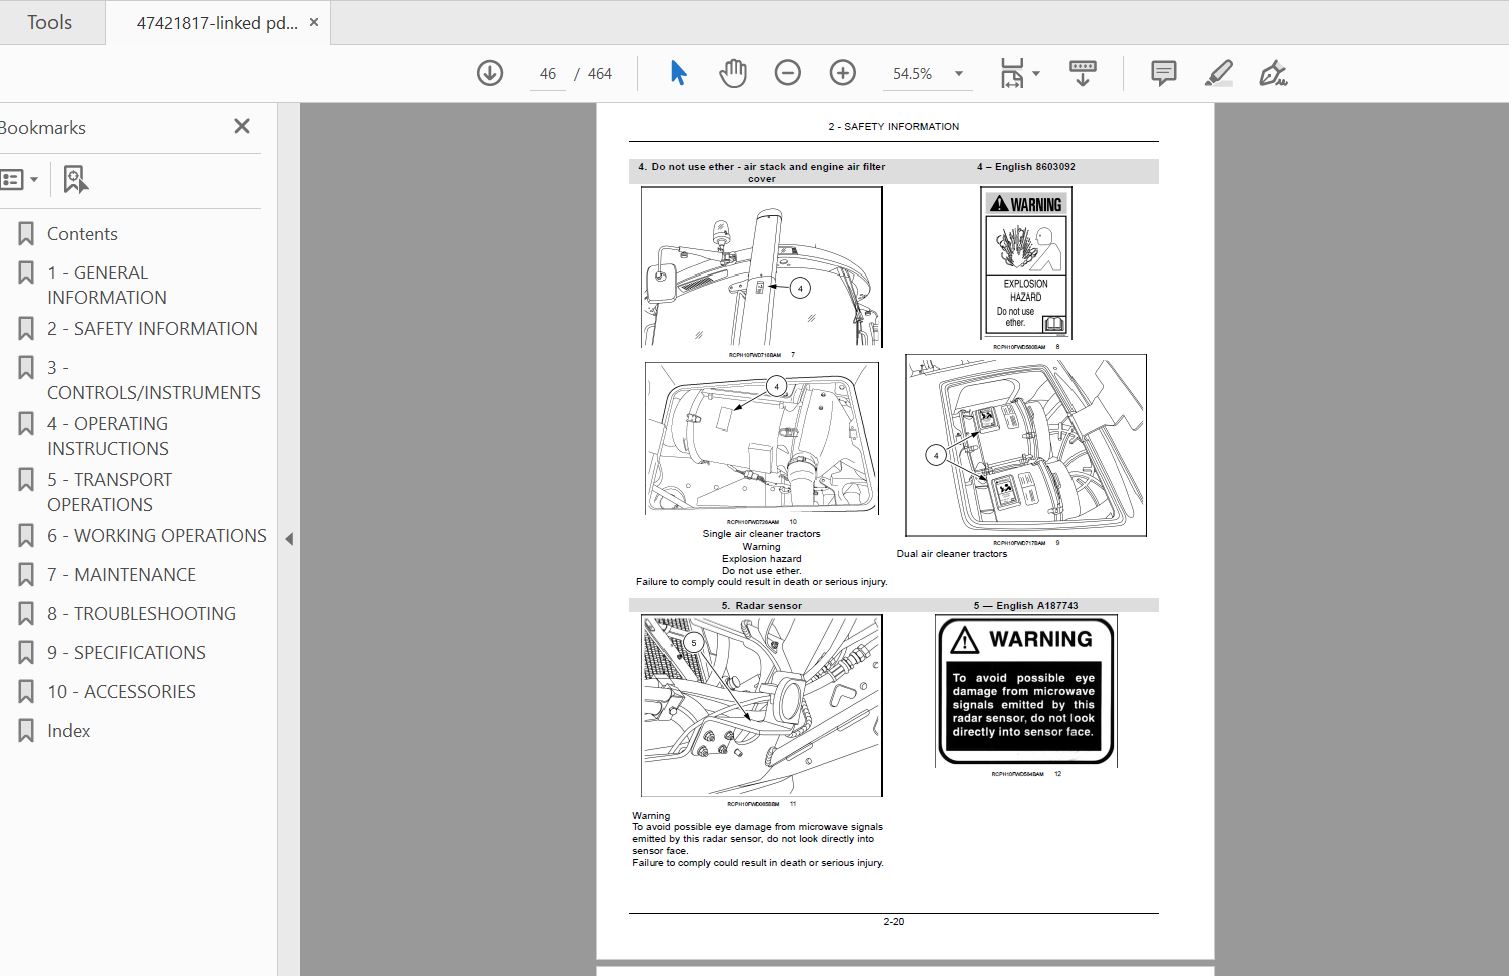Screen dimensions: 1509x976
Task: Click bookmark icon beside 4 - OPERATING INSTRUCTIONS
Action: pyautogui.click(x=26, y=424)
